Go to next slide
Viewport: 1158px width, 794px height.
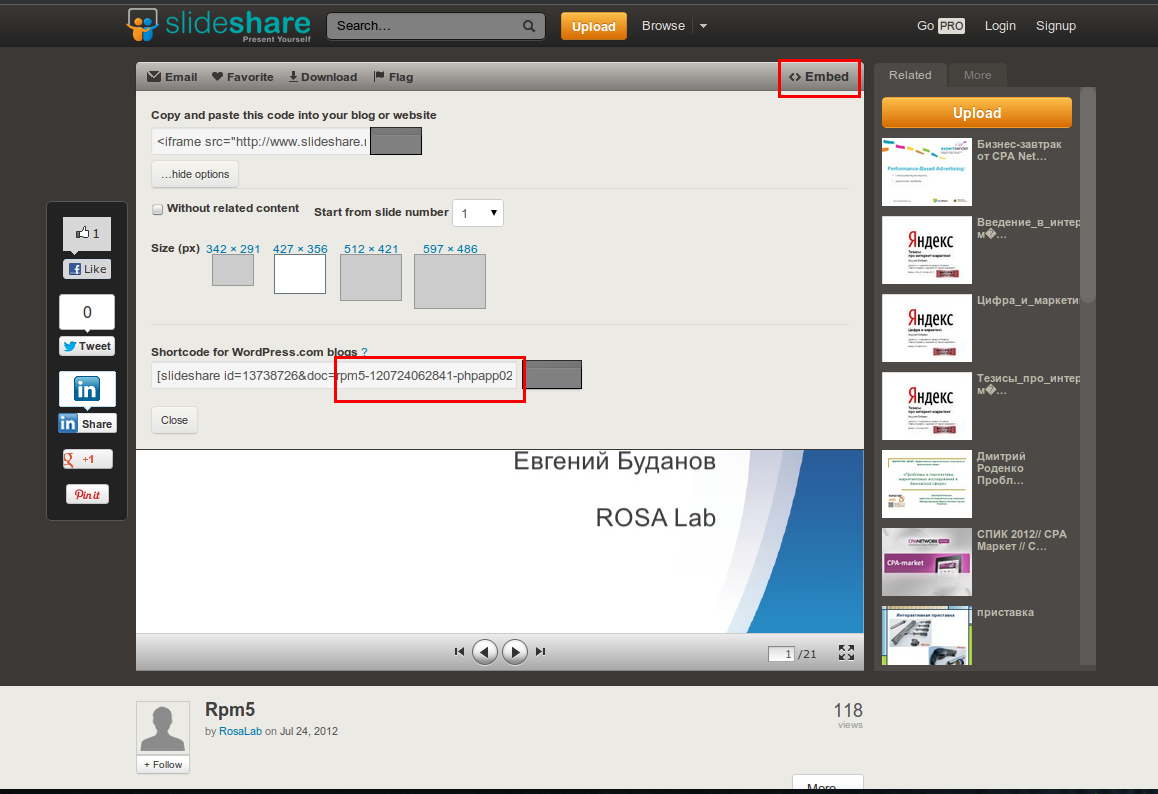pos(515,651)
